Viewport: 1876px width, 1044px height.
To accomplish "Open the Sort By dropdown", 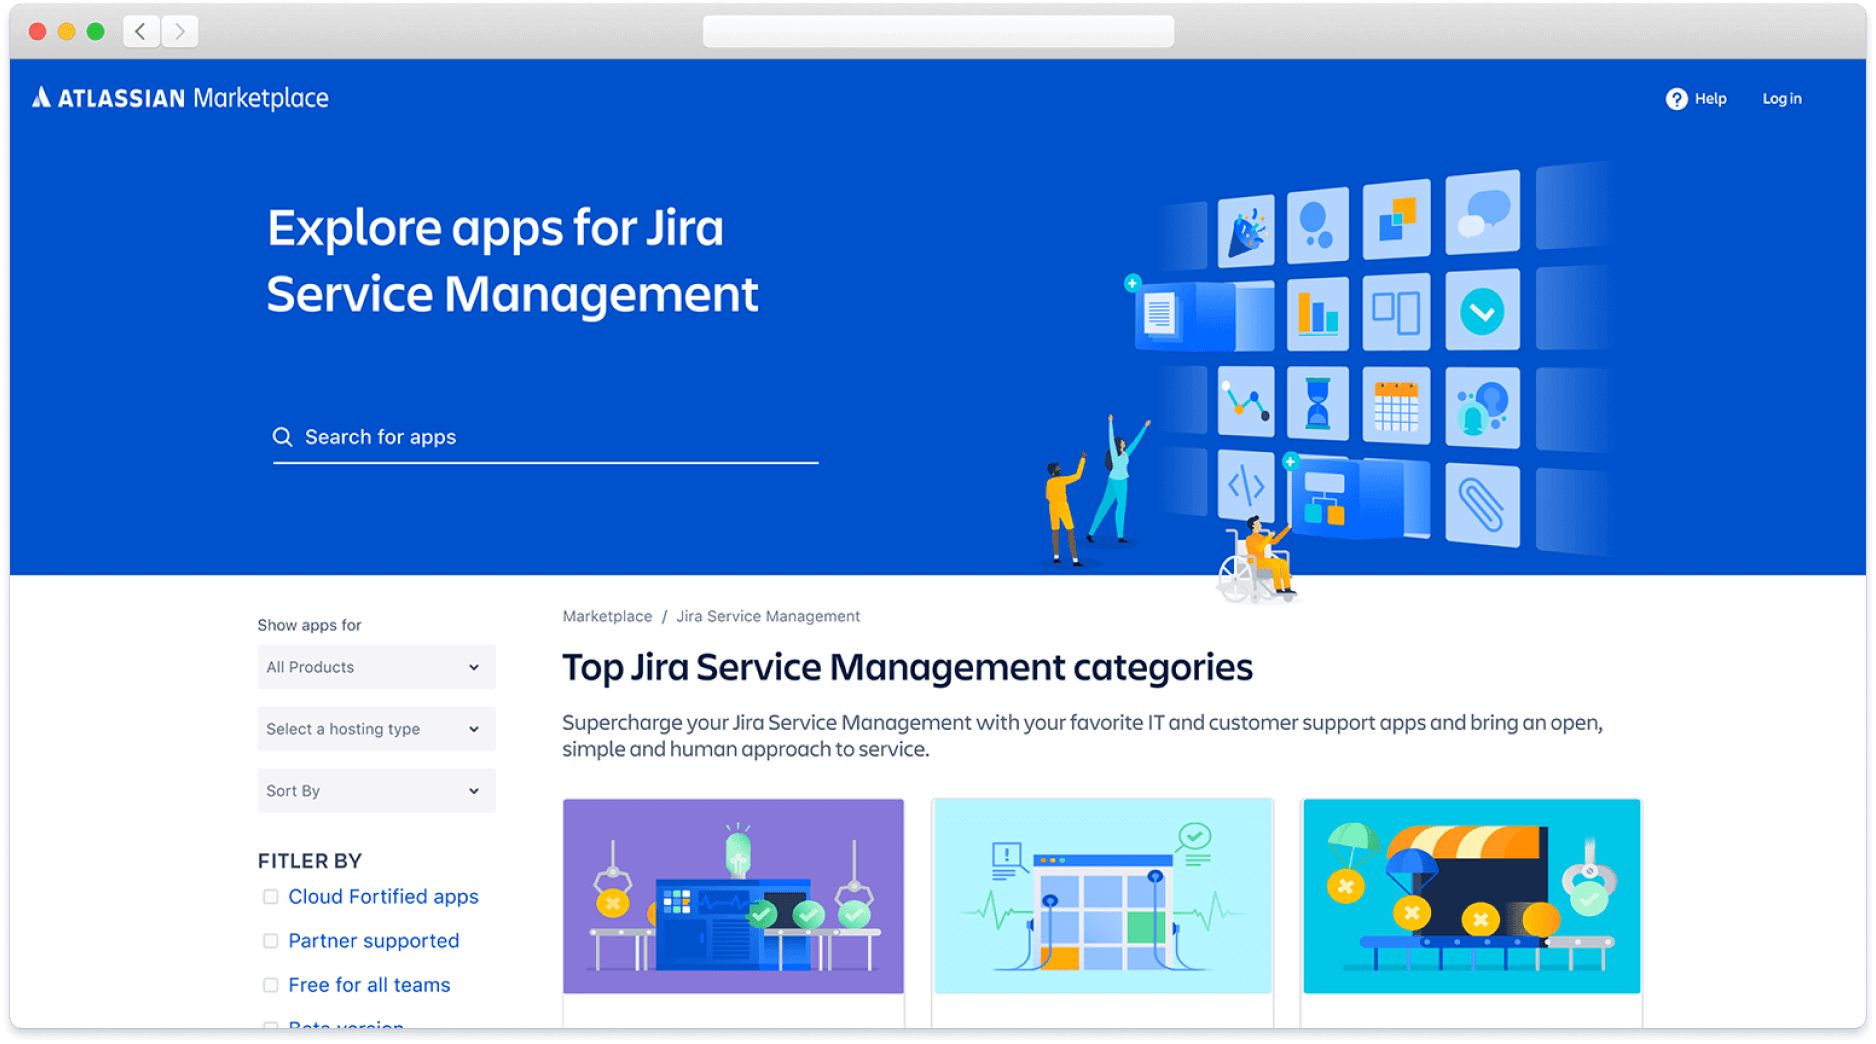I will (x=376, y=790).
